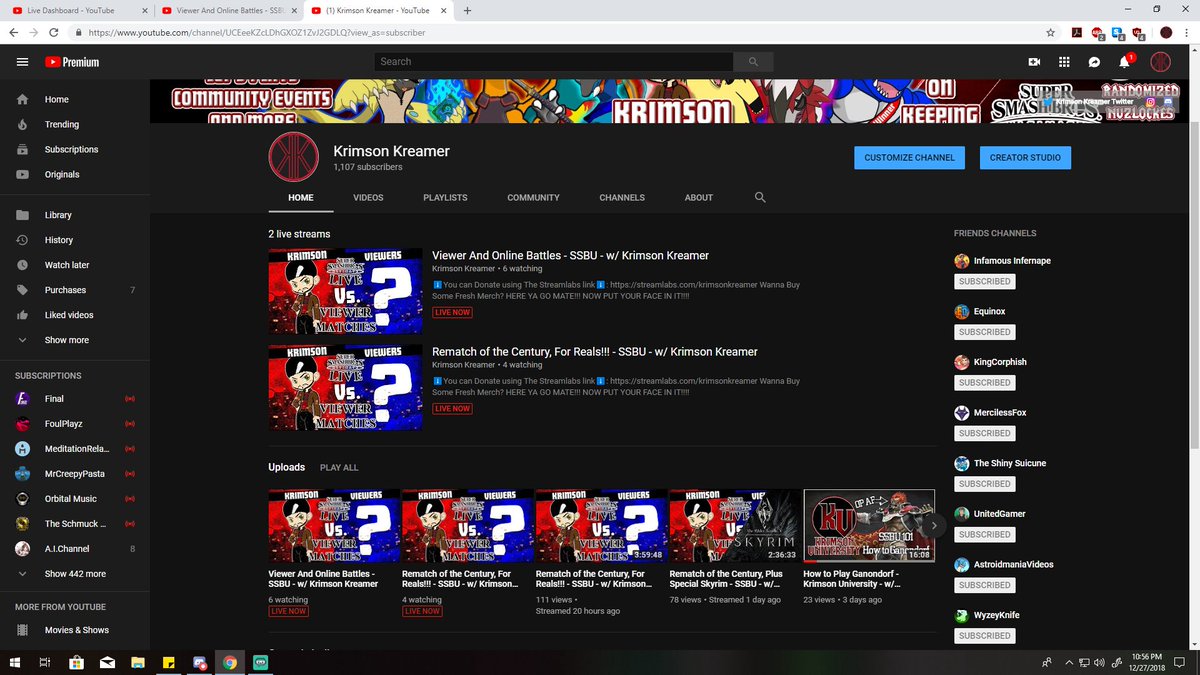Open the MrCreepyPasta subscription channel
Viewport: 1200px width, 675px height.
pos(75,473)
